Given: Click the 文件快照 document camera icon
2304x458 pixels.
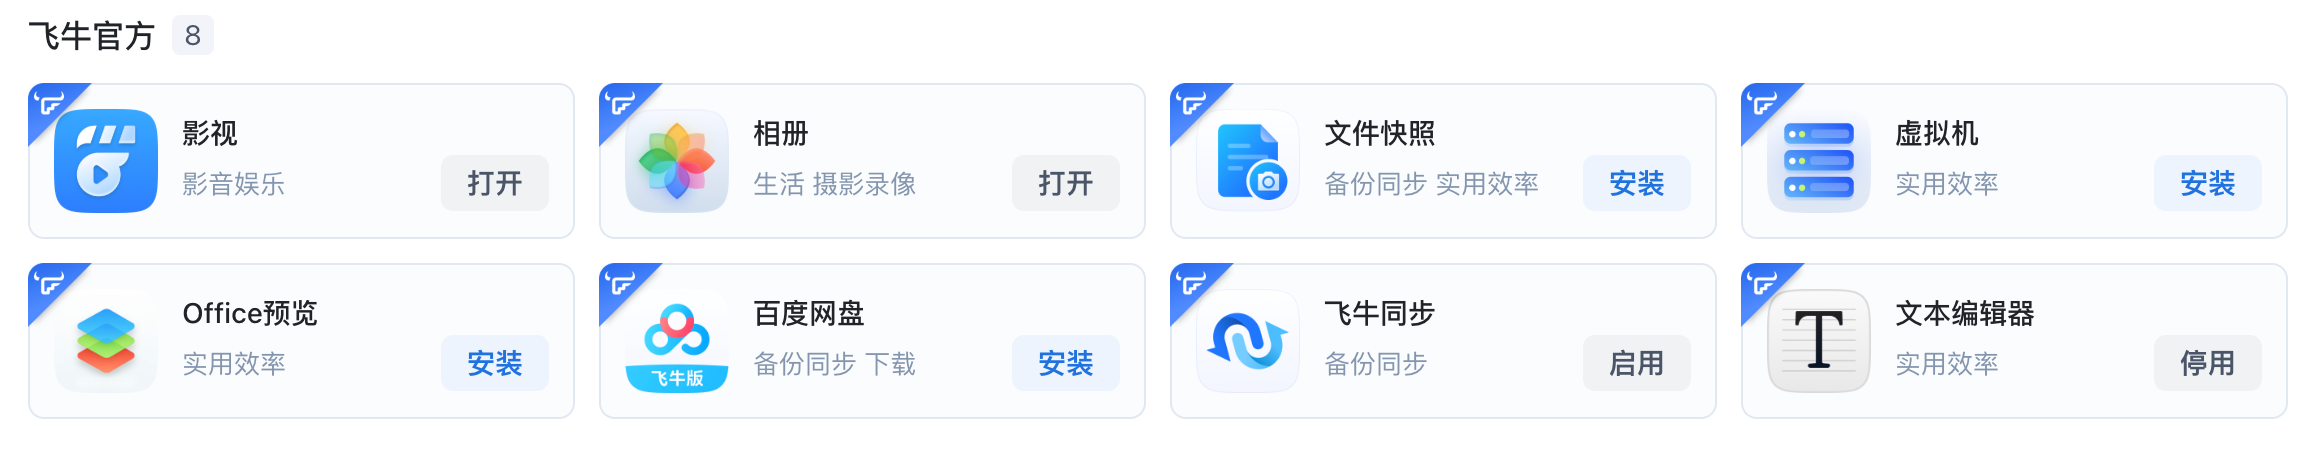Looking at the screenshot, I should coord(1248,161).
